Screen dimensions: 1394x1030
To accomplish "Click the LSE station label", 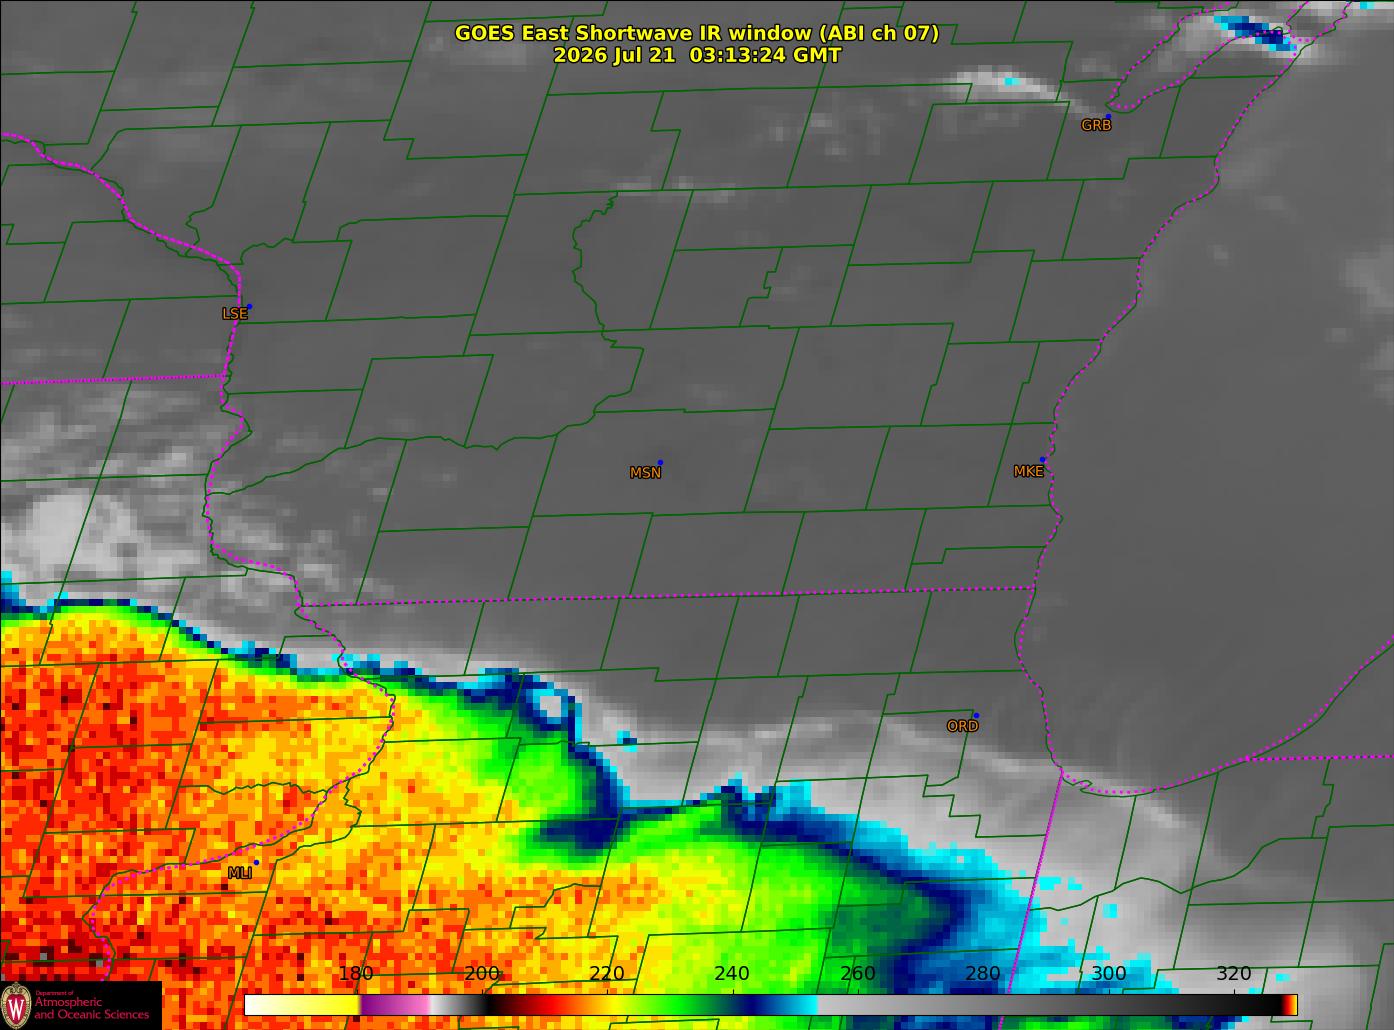I will (x=234, y=314).
